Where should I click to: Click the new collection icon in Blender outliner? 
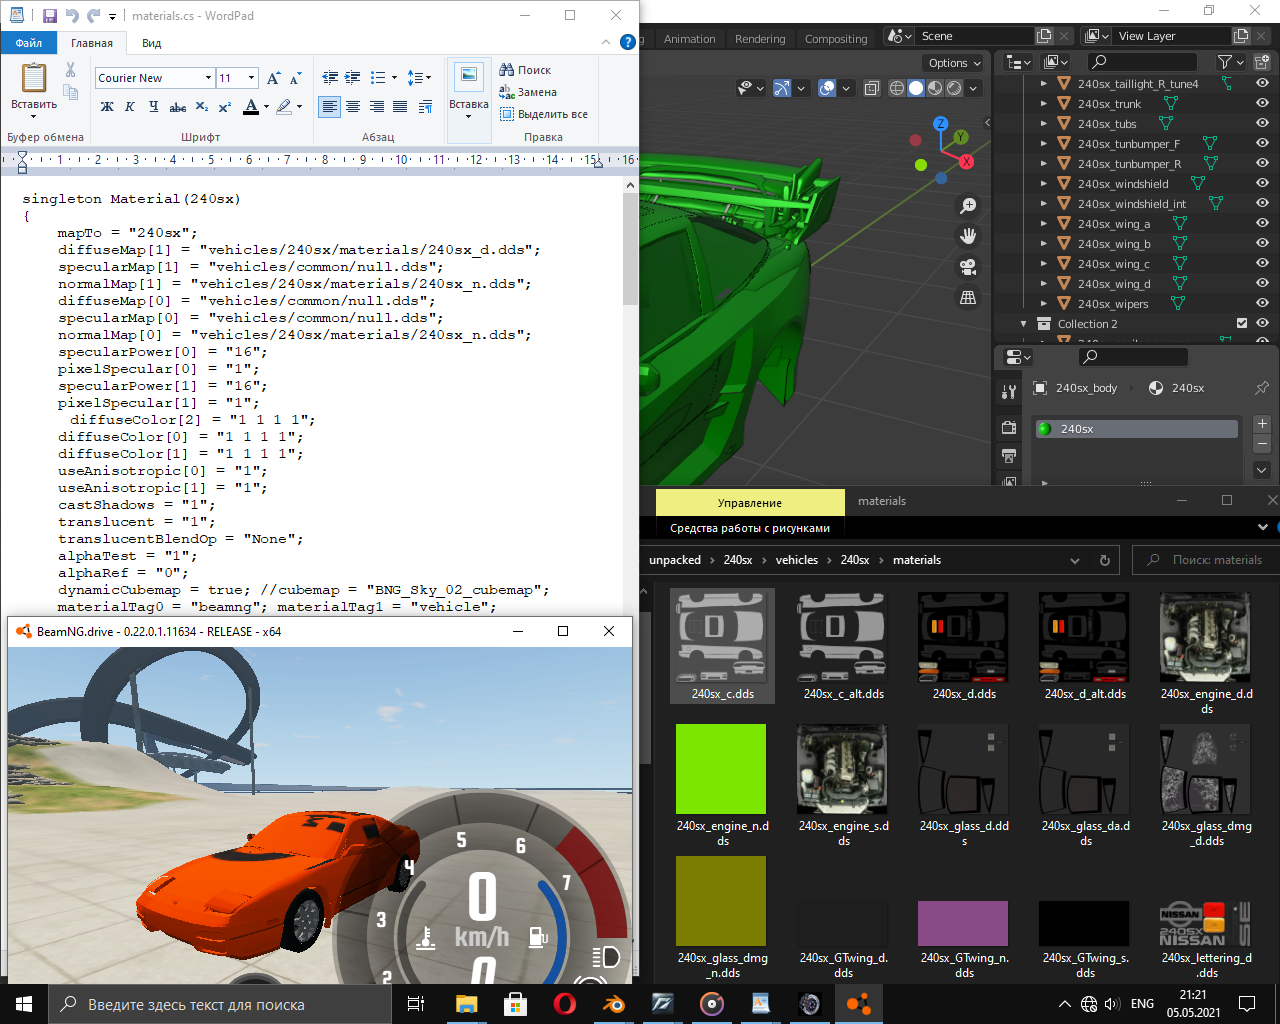point(1260,62)
